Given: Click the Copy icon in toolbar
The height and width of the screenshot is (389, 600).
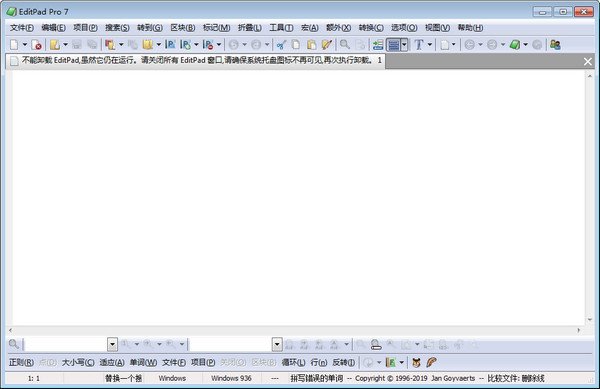Looking at the screenshot, I should pos(296,45).
